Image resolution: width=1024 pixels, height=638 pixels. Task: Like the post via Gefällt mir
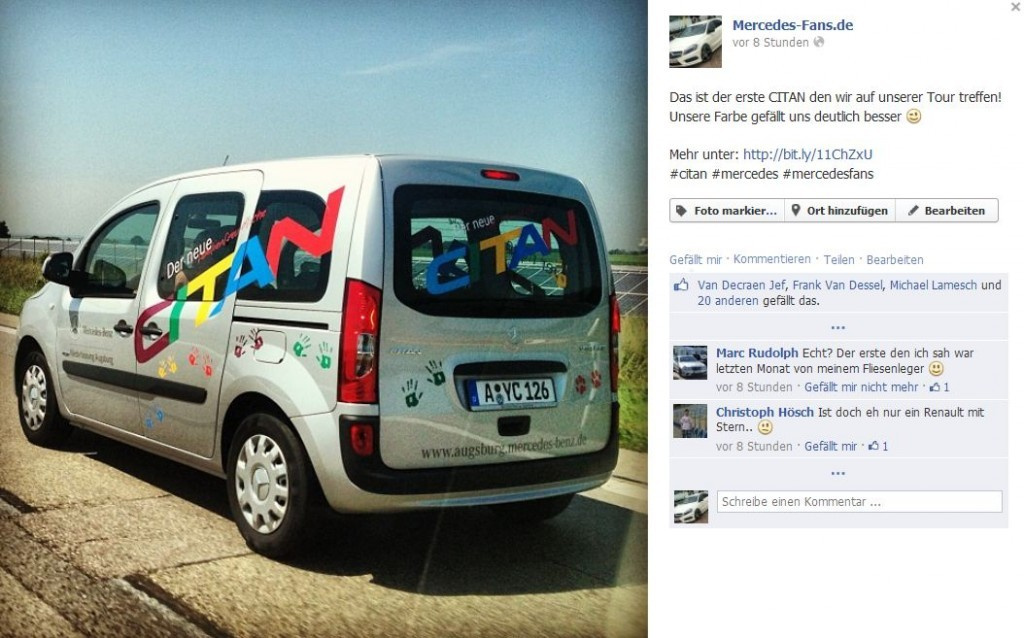(696, 260)
